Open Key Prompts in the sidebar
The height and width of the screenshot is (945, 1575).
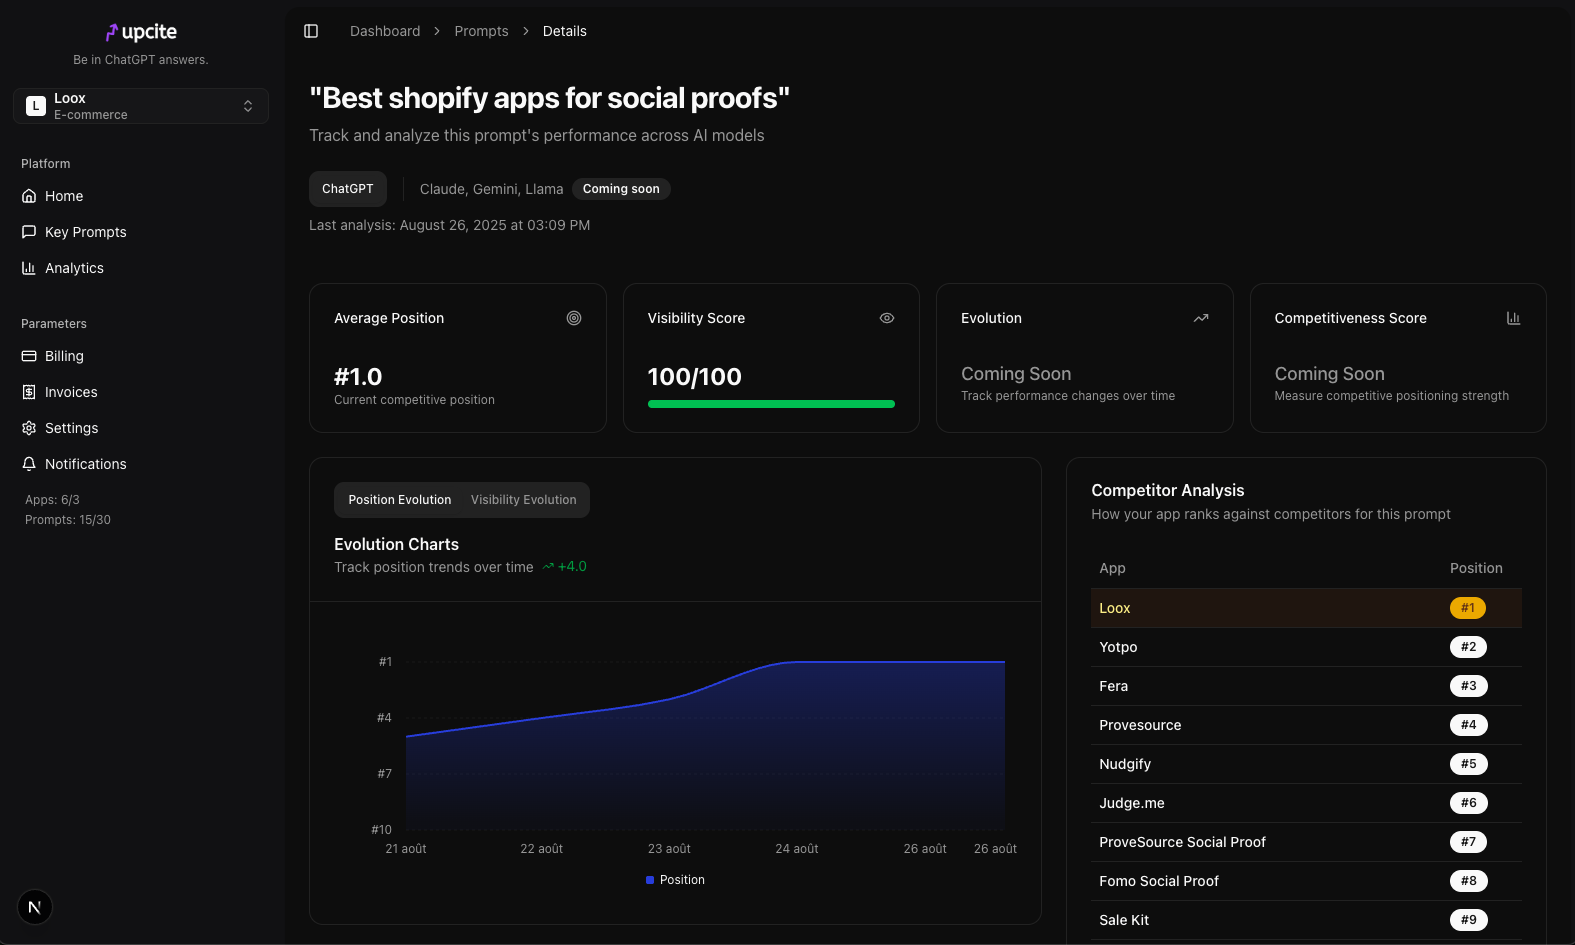click(141, 232)
